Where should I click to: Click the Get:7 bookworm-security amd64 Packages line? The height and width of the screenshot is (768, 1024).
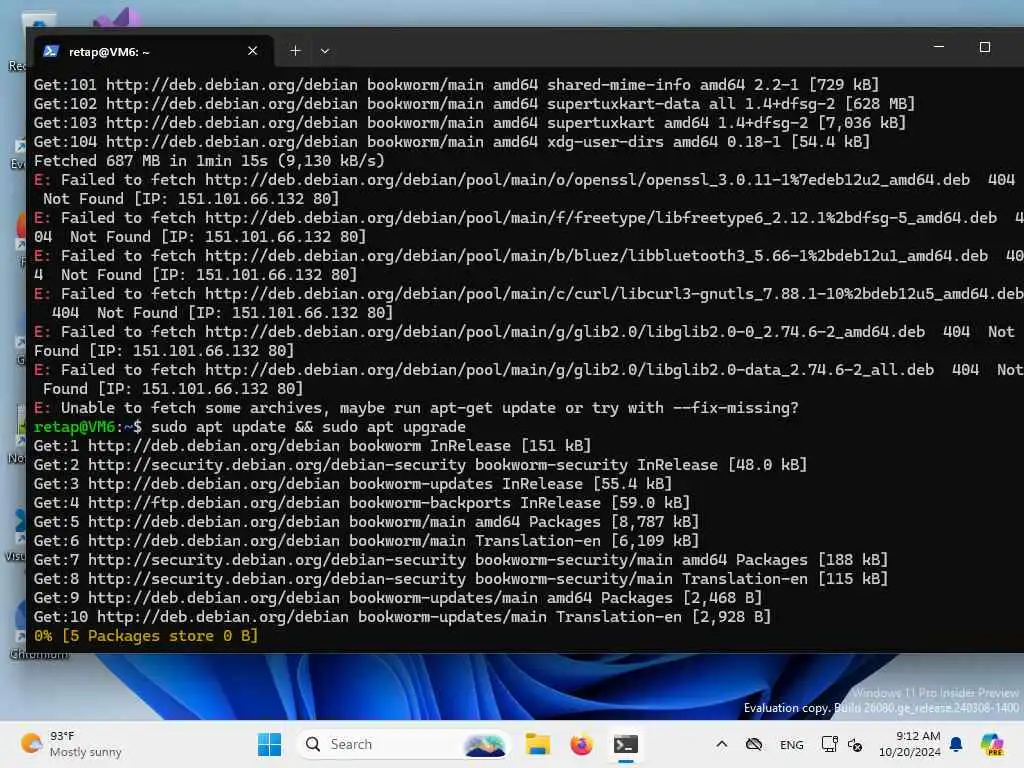pos(460,560)
